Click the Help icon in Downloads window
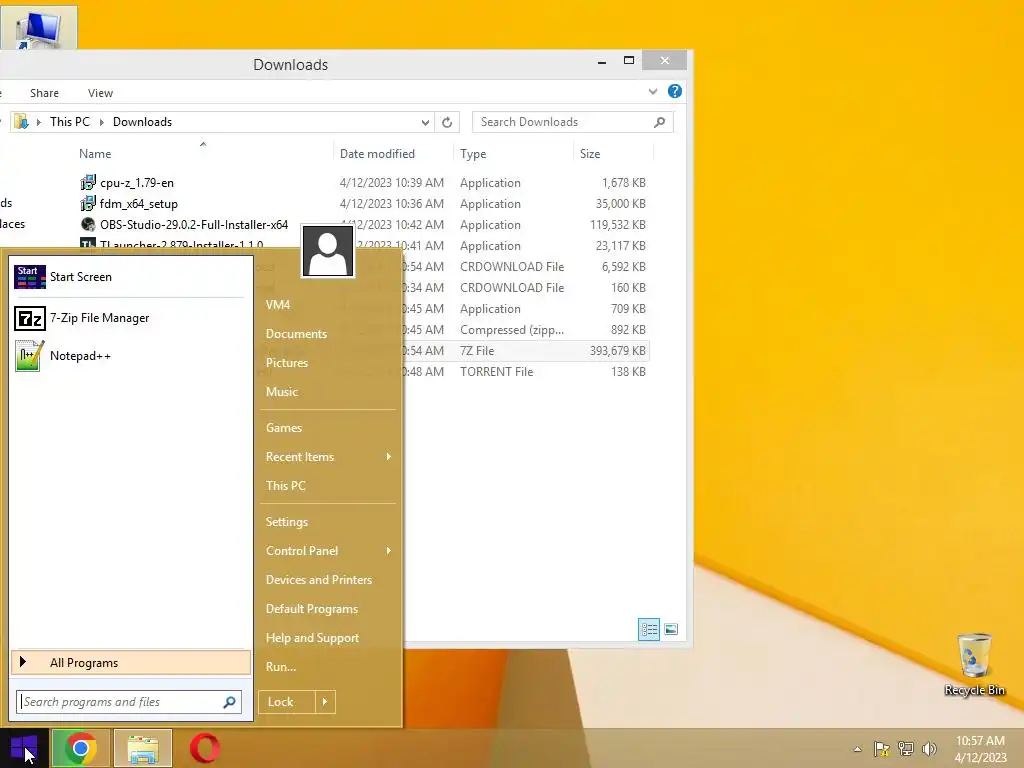The height and width of the screenshot is (768, 1024). coord(675,91)
